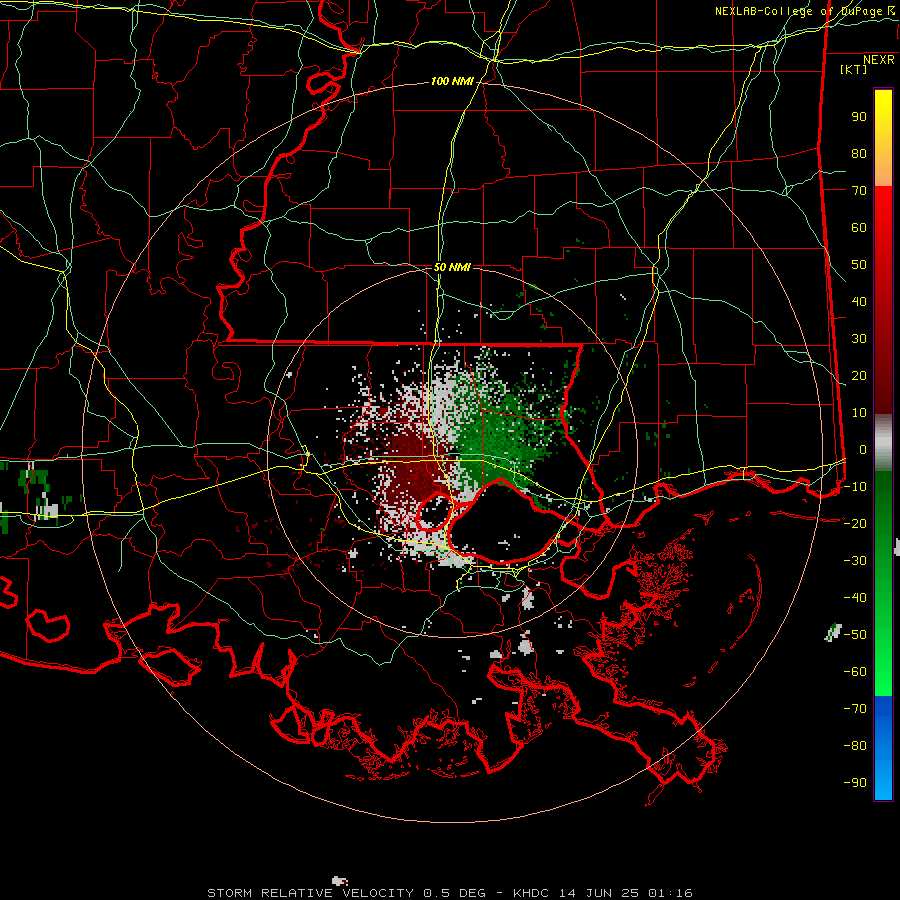Click the NEXLAB-College of DuPage header text
The image size is (900, 900).
804,11
